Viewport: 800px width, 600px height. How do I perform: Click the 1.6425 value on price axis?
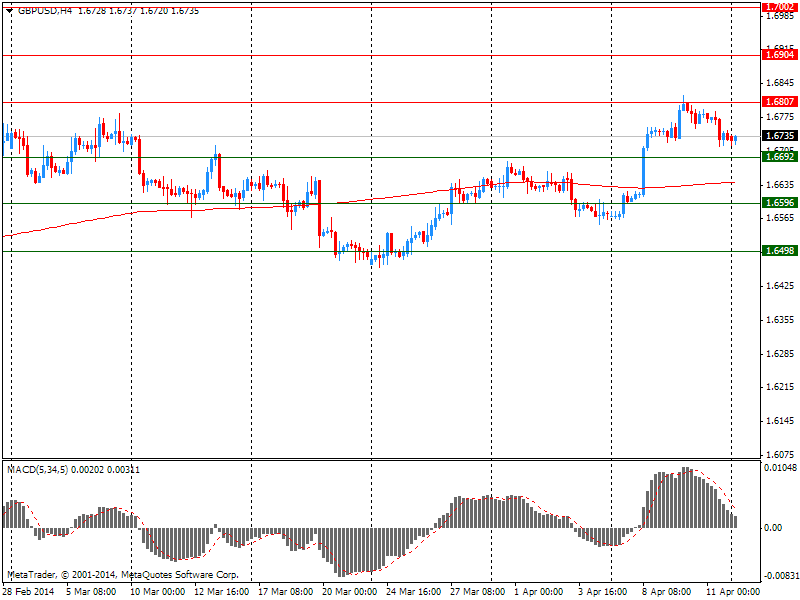point(779,286)
